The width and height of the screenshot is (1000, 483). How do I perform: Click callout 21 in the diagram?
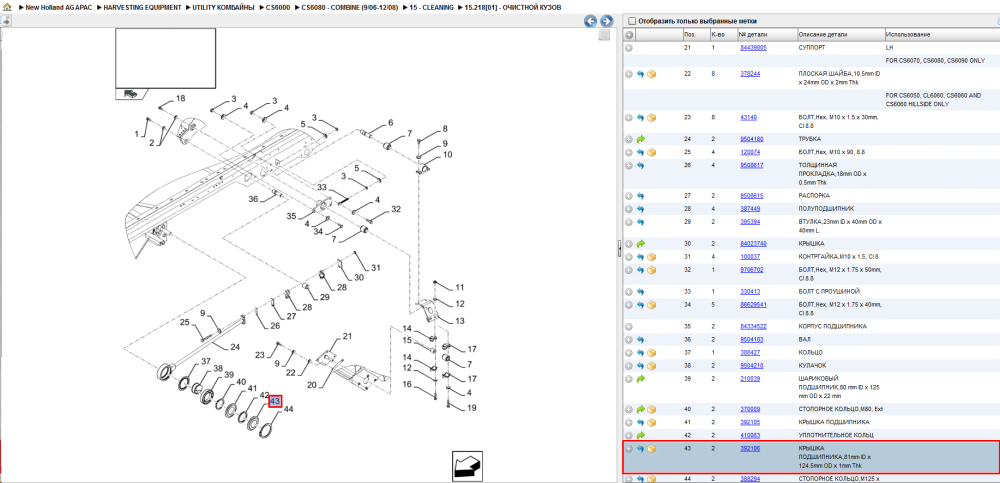pos(347,336)
